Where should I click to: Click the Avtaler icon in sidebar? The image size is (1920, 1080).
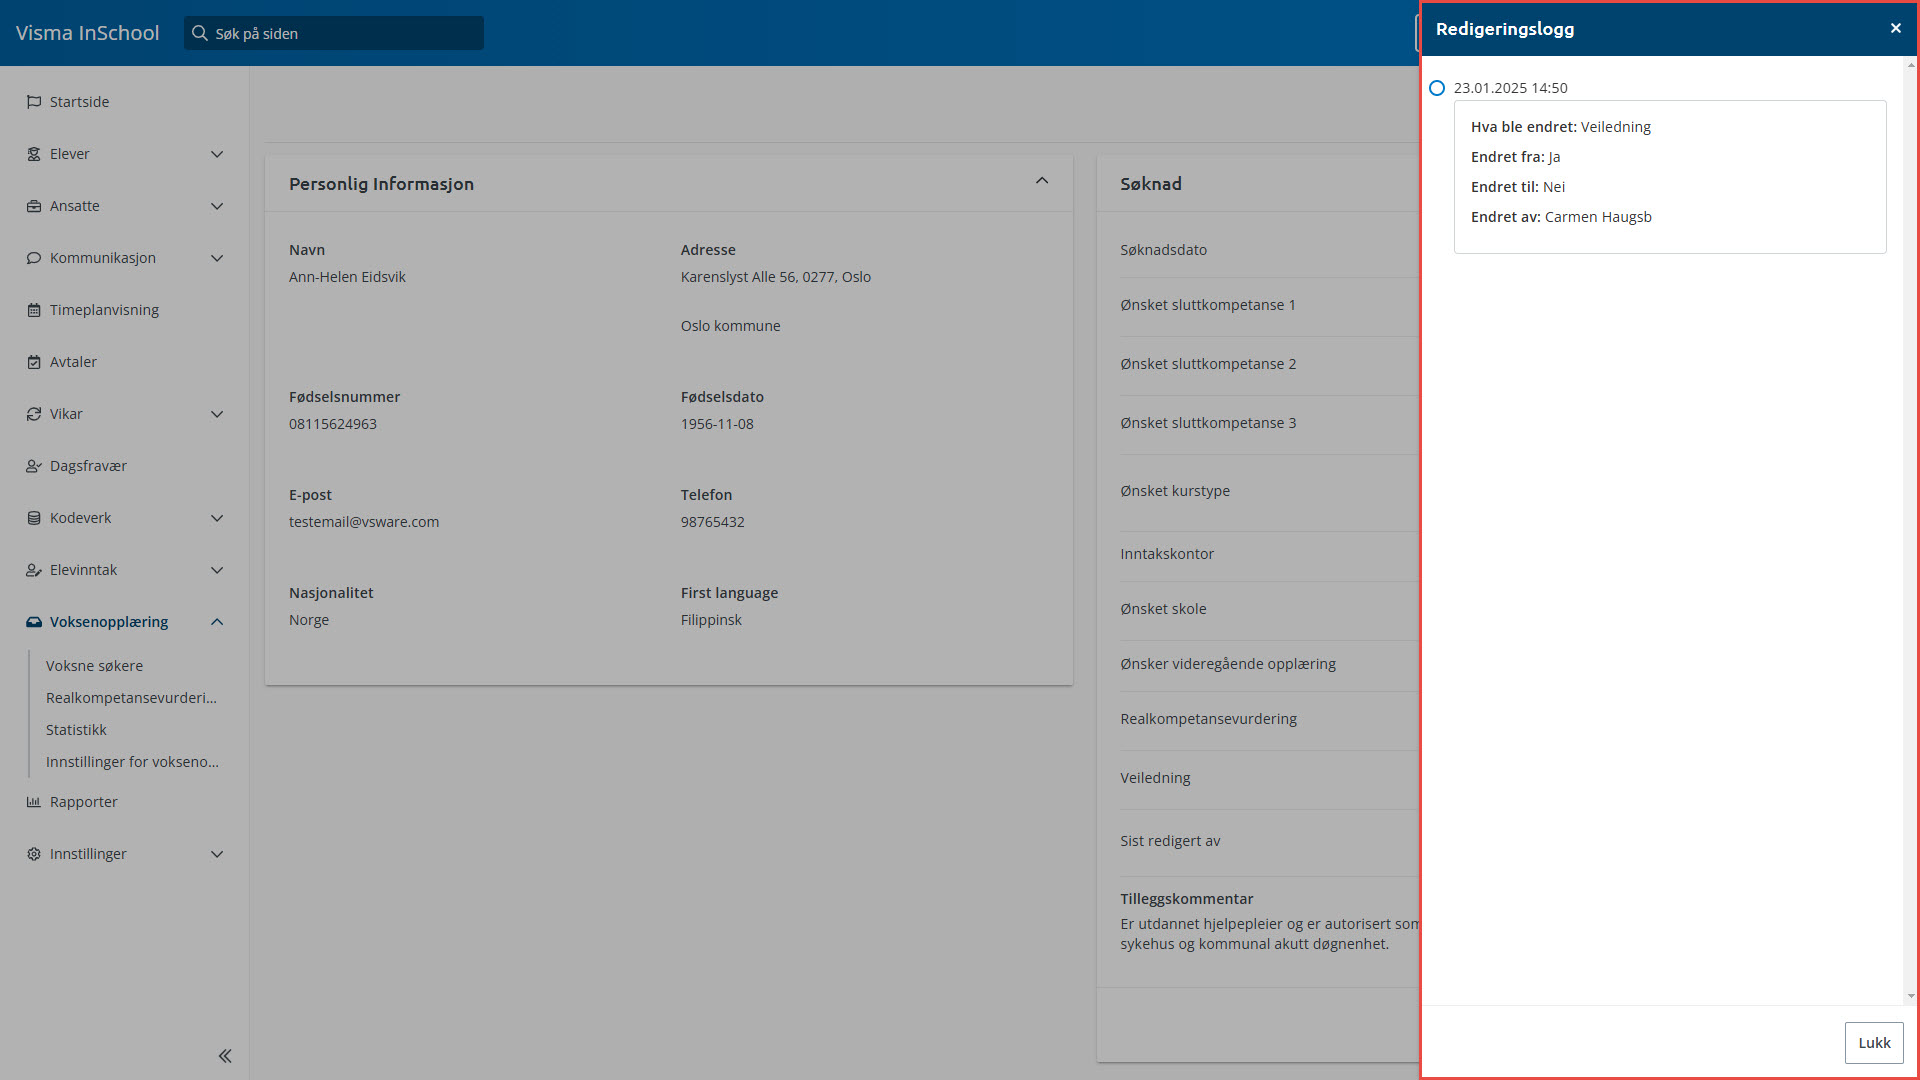click(x=34, y=362)
